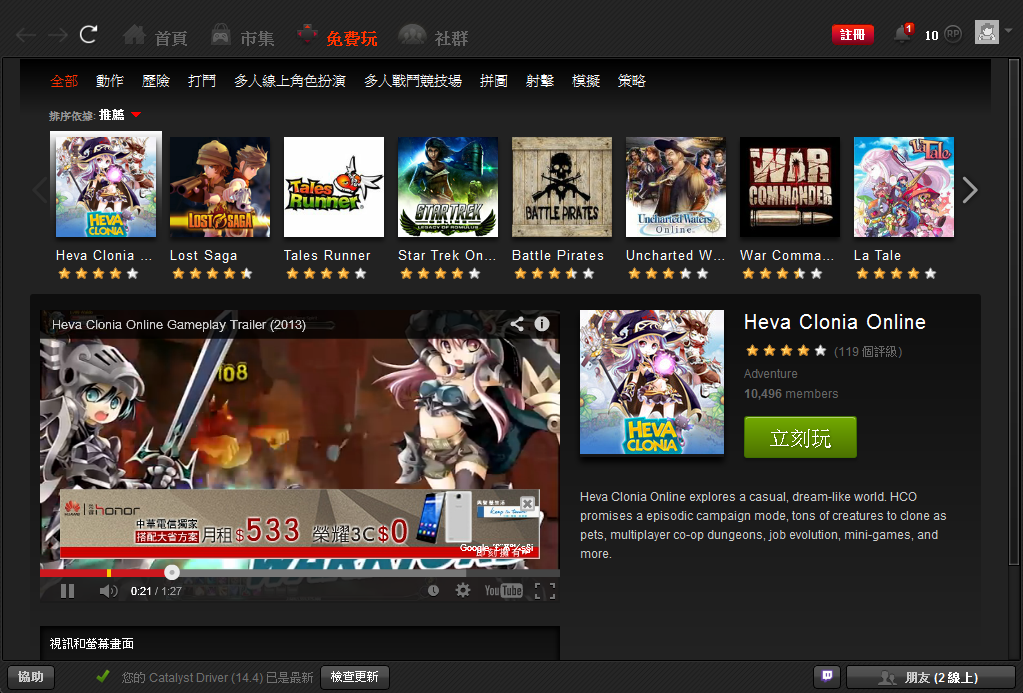Image resolution: width=1023 pixels, height=693 pixels.
Task: Click the Heva Clonia Online heading
Action: pos(834,322)
